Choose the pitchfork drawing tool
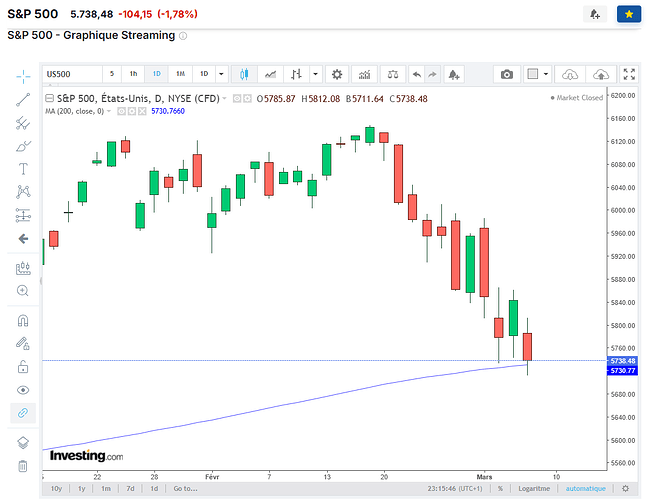The height and width of the screenshot is (500, 658). [23, 123]
